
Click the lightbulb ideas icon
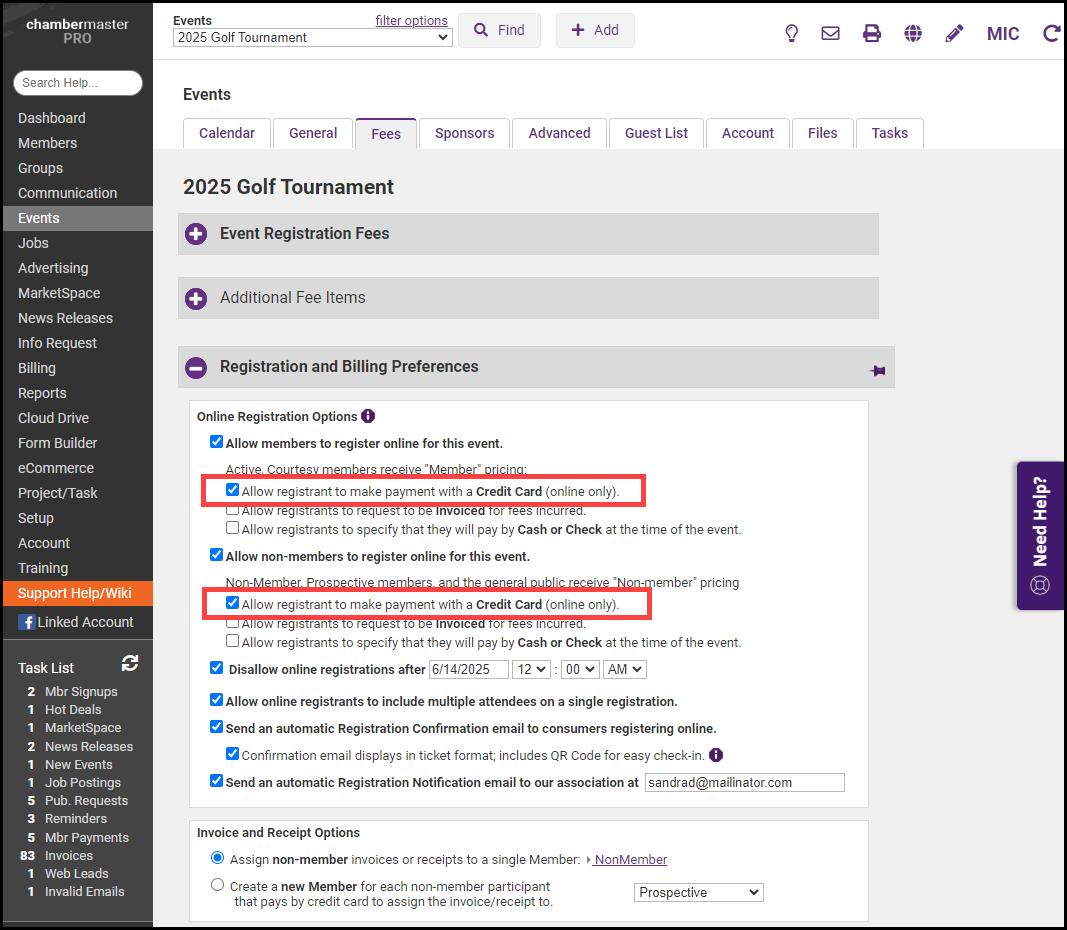pos(791,33)
